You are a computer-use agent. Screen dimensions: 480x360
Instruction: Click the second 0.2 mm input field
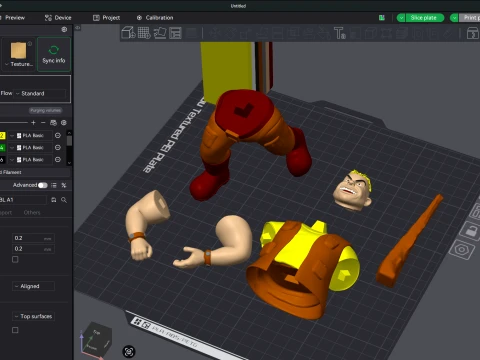(x=33, y=249)
